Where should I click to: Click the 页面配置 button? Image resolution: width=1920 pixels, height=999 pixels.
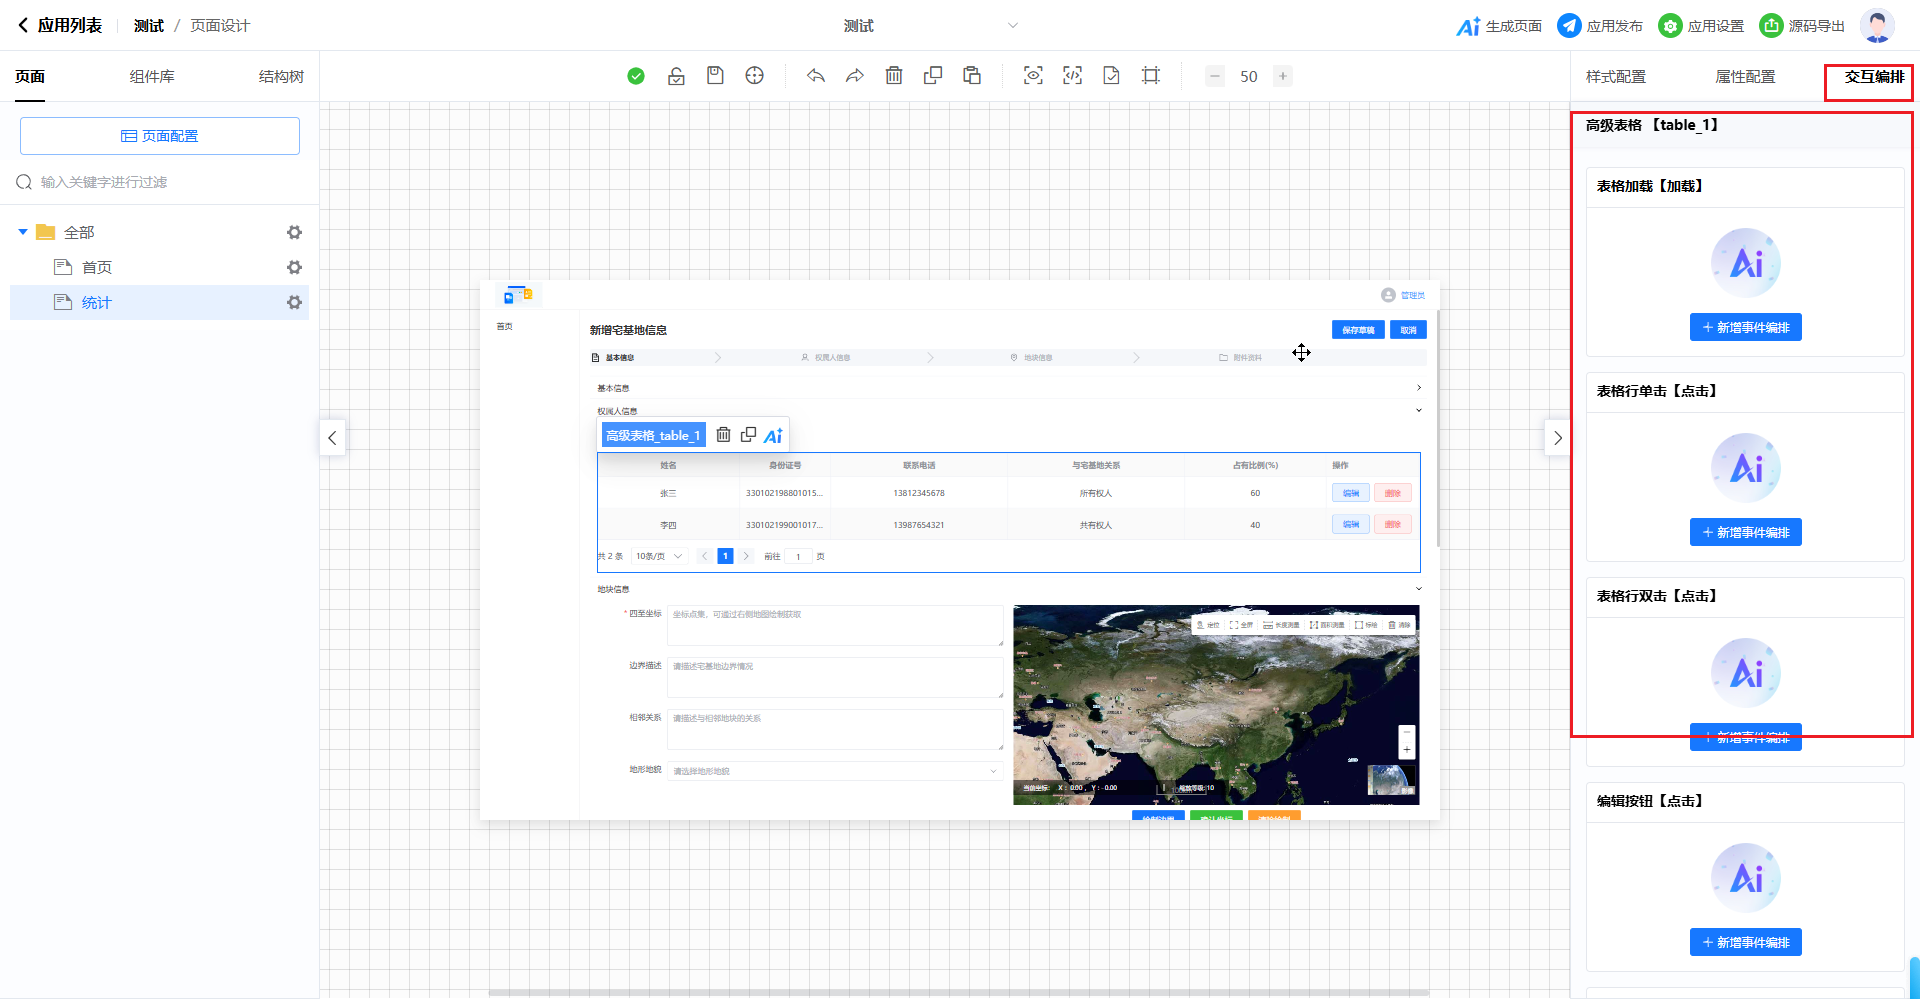160,136
